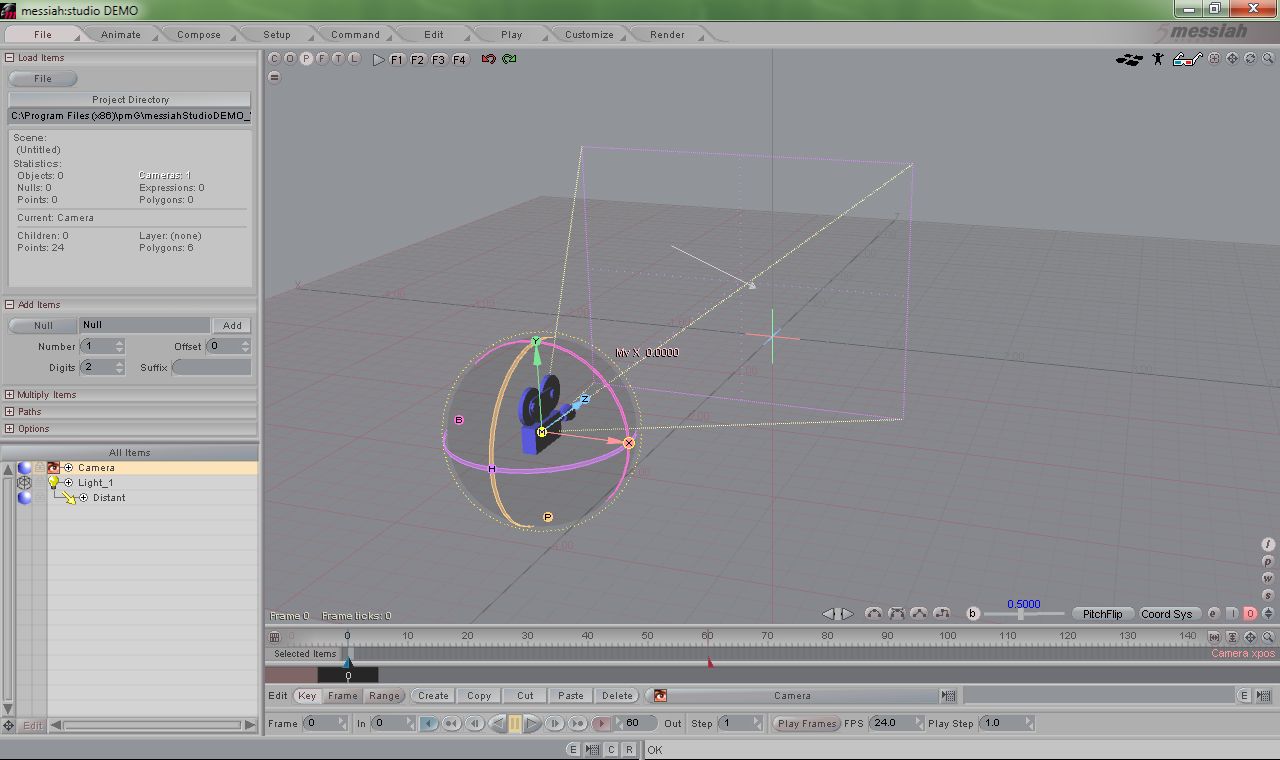The image size is (1280, 760).
Task: Click the F4 layout preset button
Action: point(460,60)
